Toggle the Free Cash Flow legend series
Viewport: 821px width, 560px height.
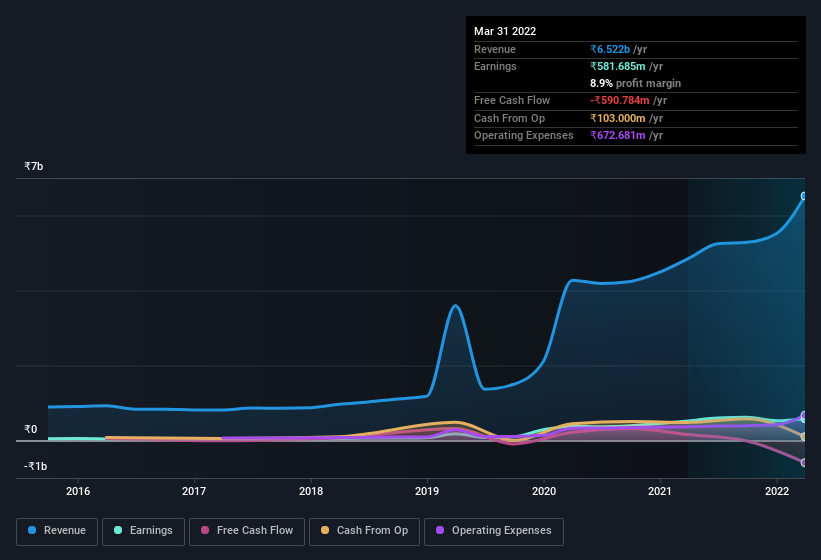coord(247,531)
